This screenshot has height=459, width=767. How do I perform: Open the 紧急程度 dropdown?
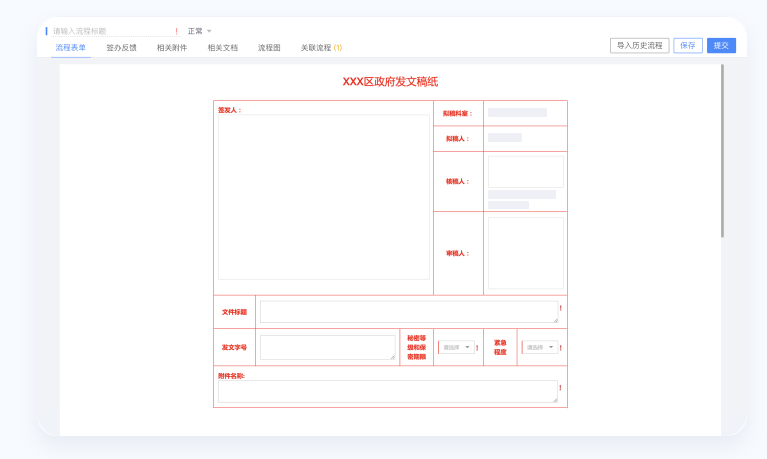[x=541, y=347]
